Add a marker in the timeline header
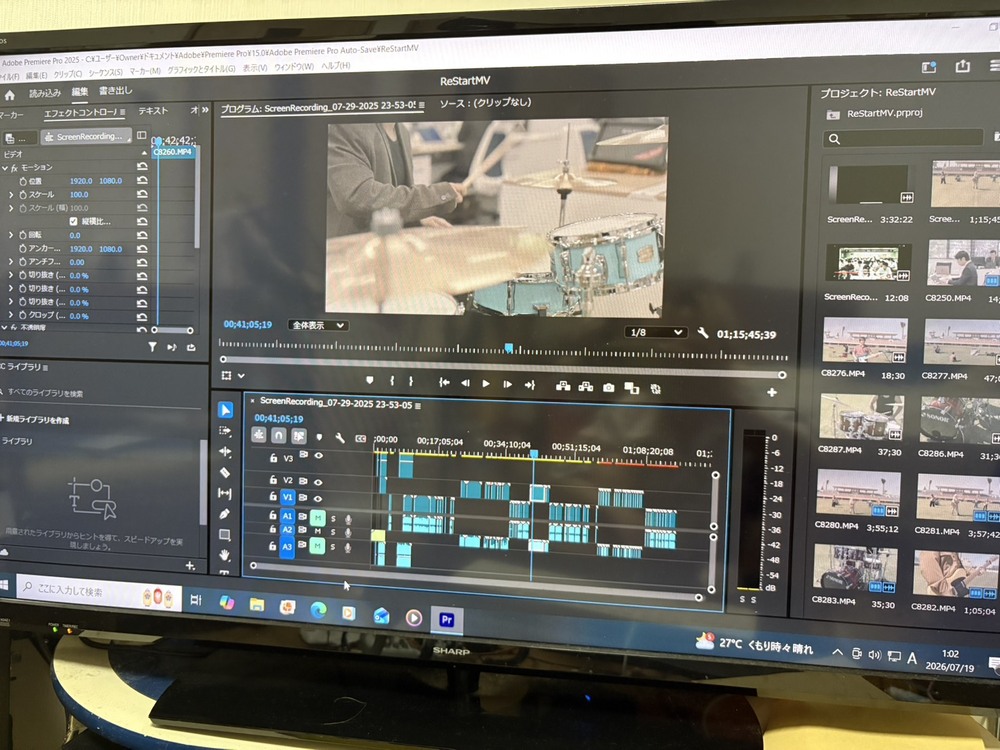 (319, 438)
